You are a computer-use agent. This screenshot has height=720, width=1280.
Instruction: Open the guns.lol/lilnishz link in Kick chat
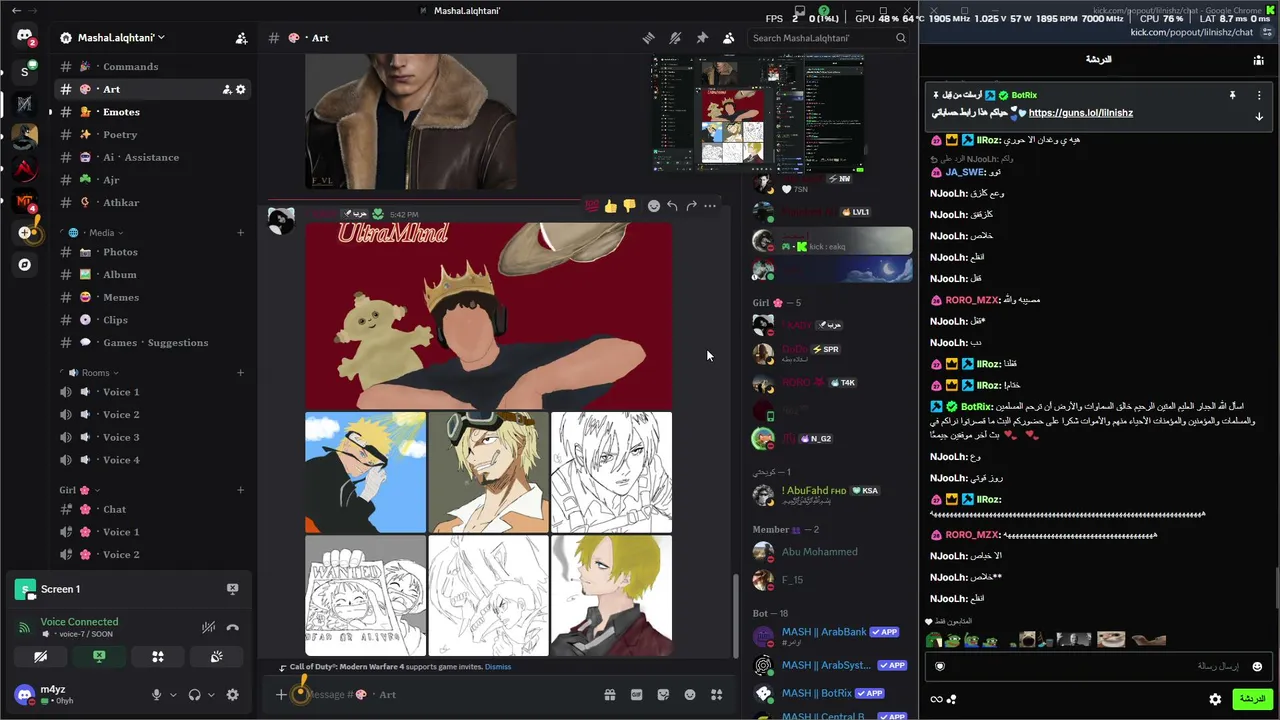(x=1080, y=113)
